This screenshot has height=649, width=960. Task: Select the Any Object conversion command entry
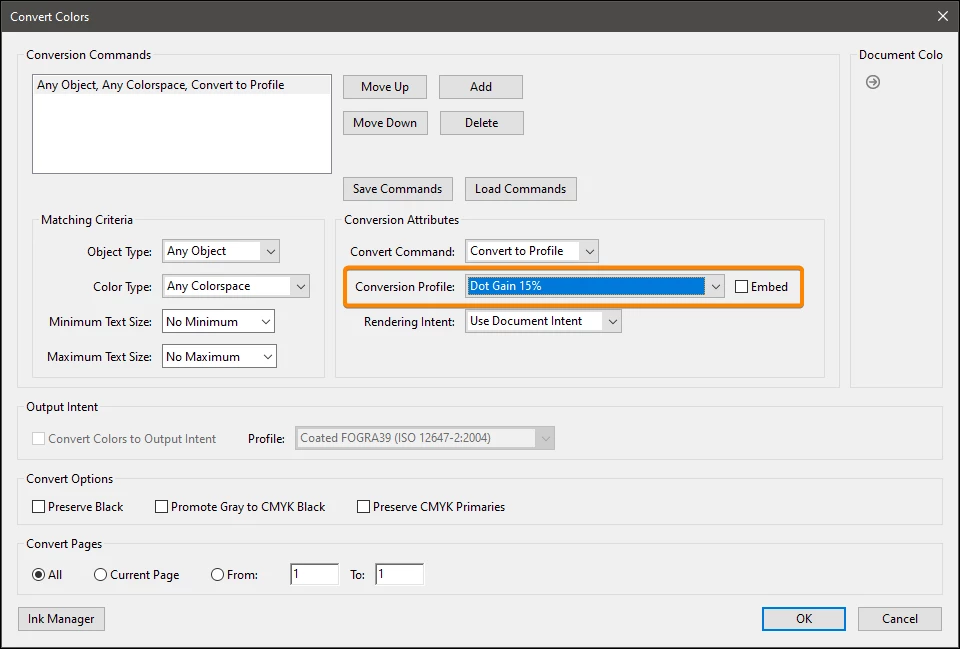click(x=182, y=85)
